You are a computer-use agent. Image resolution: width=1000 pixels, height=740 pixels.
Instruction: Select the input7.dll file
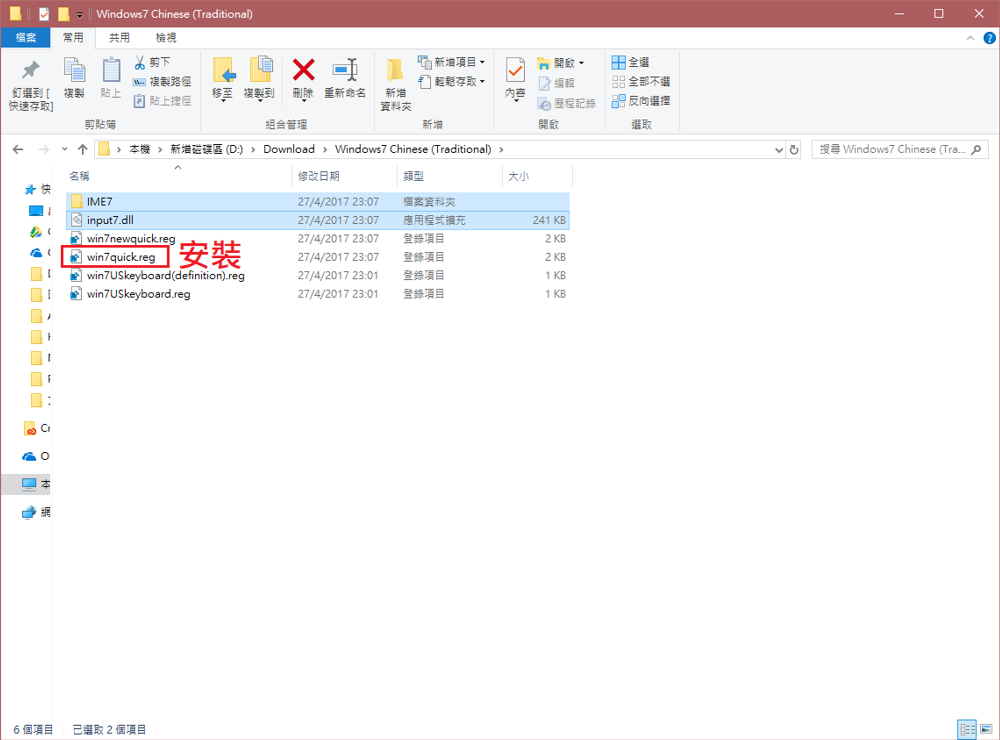[x=318, y=220]
